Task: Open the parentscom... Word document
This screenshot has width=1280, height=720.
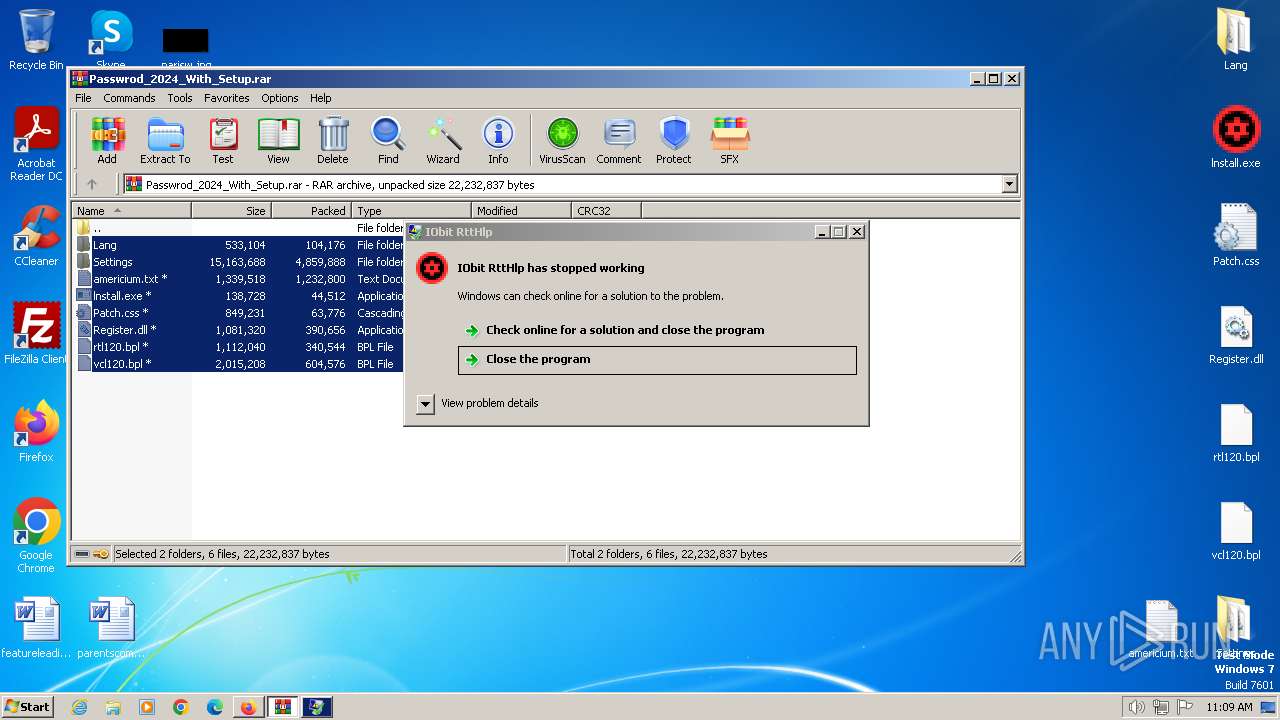Action: point(111,628)
